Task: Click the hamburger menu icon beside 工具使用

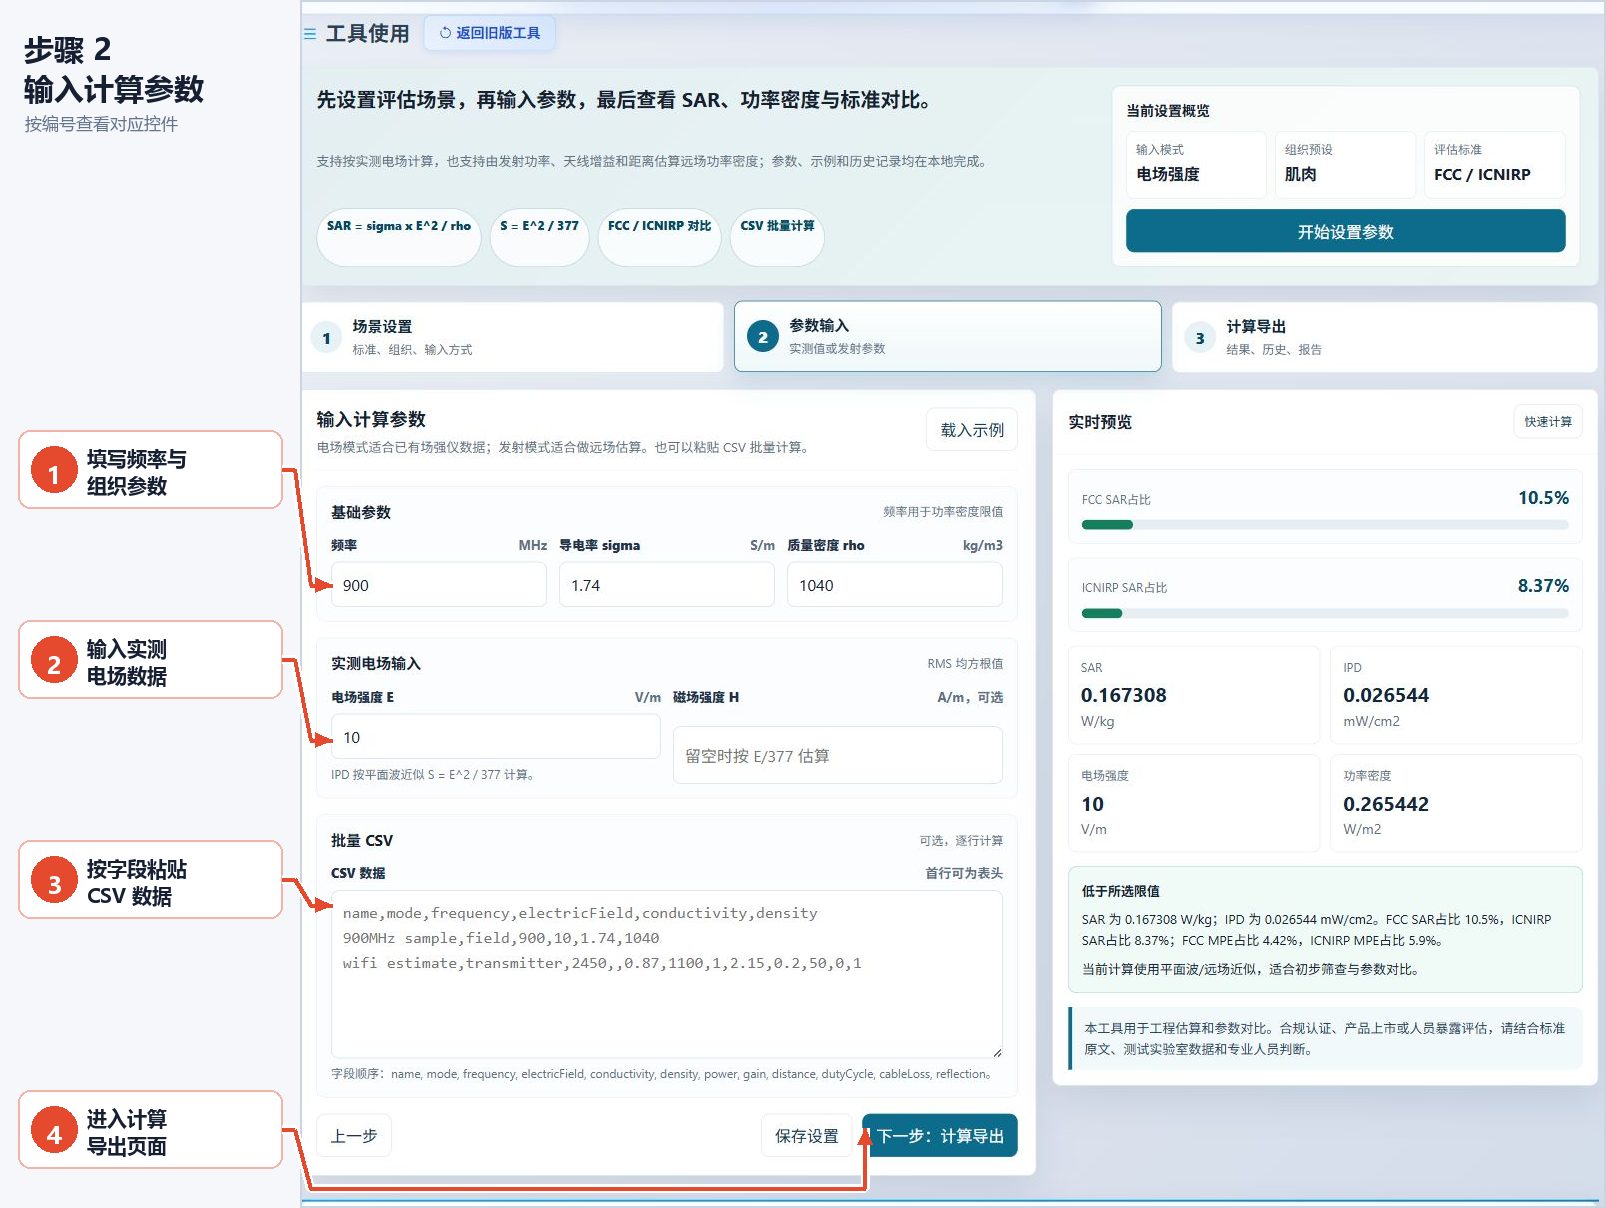Action: (310, 34)
